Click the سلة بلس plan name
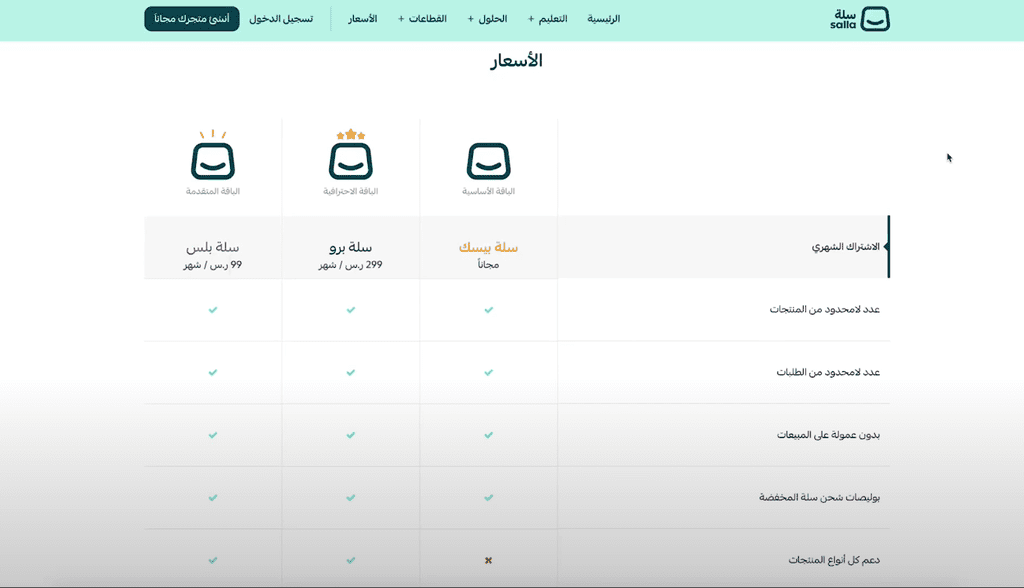The width and height of the screenshot is (1024, 588). click(x=213, y=247)
